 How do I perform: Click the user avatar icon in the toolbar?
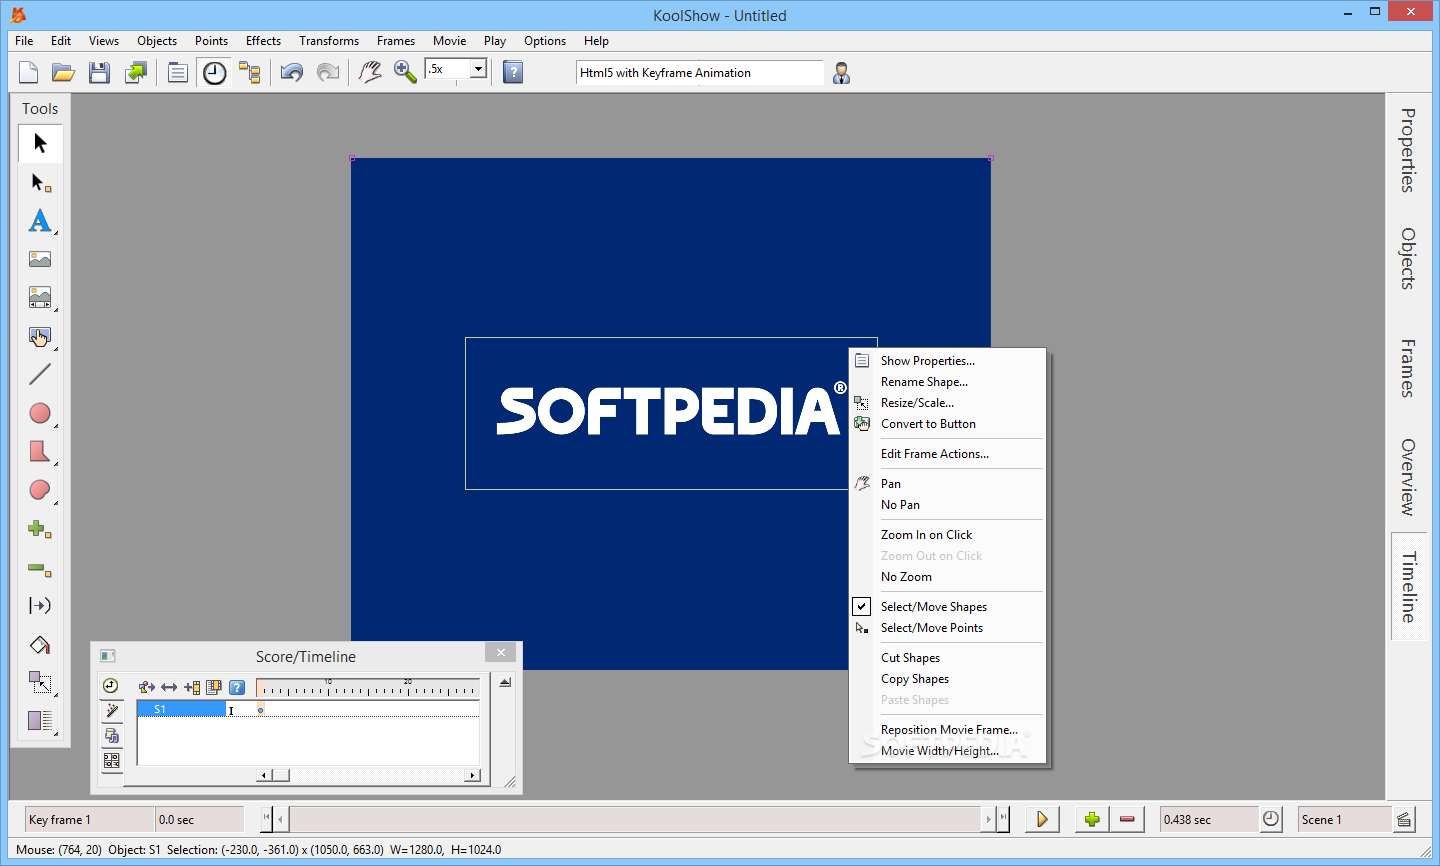pos(842,72)
